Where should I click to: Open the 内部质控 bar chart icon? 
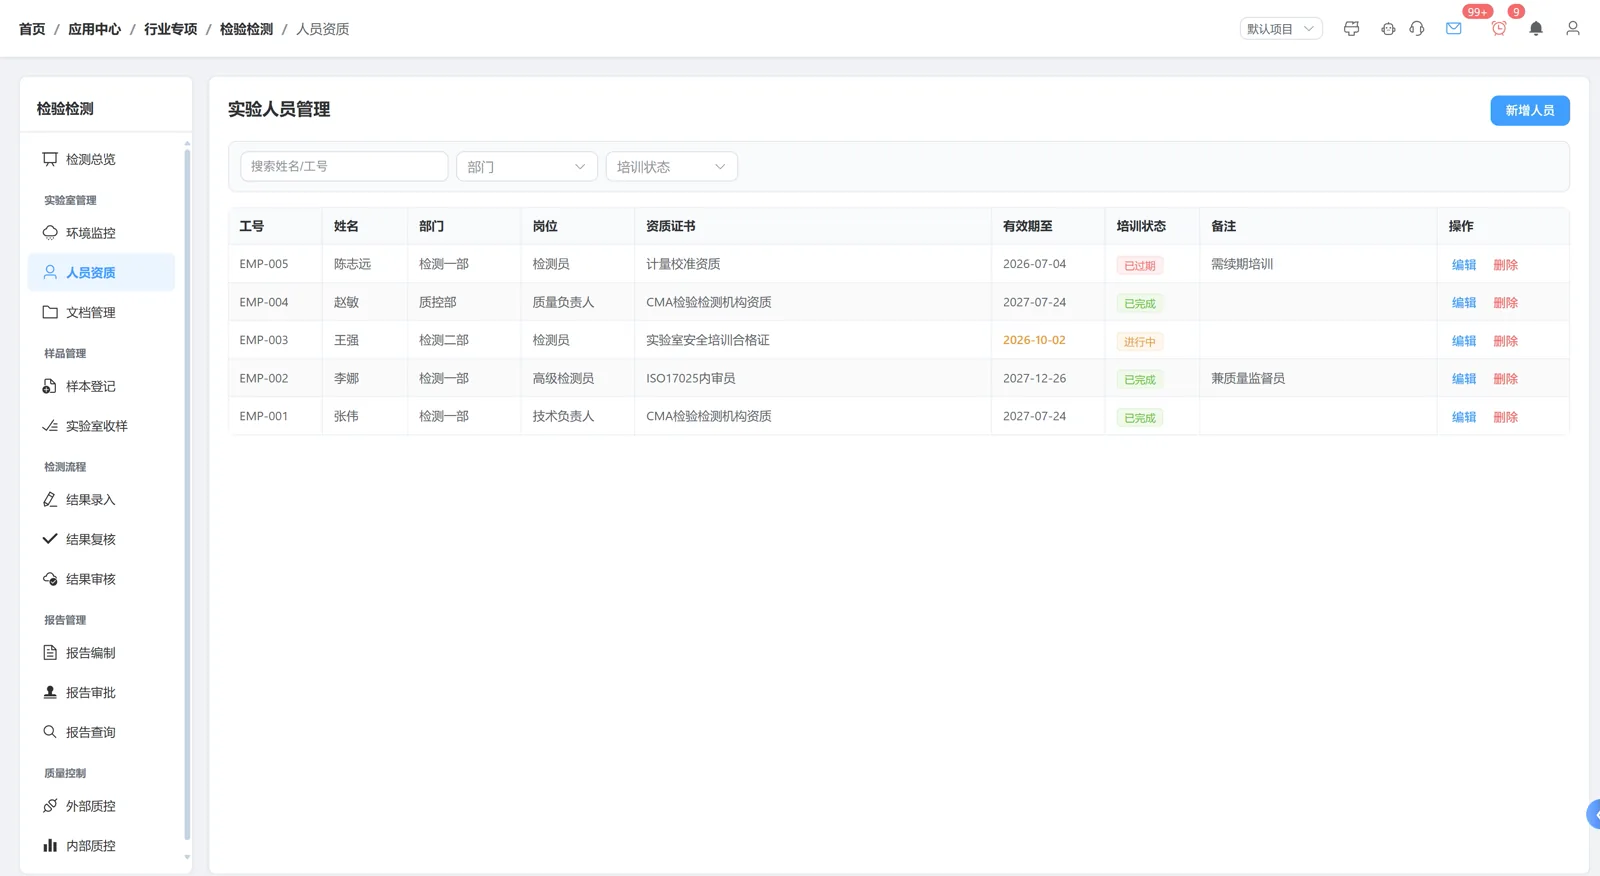pos(50,845)
